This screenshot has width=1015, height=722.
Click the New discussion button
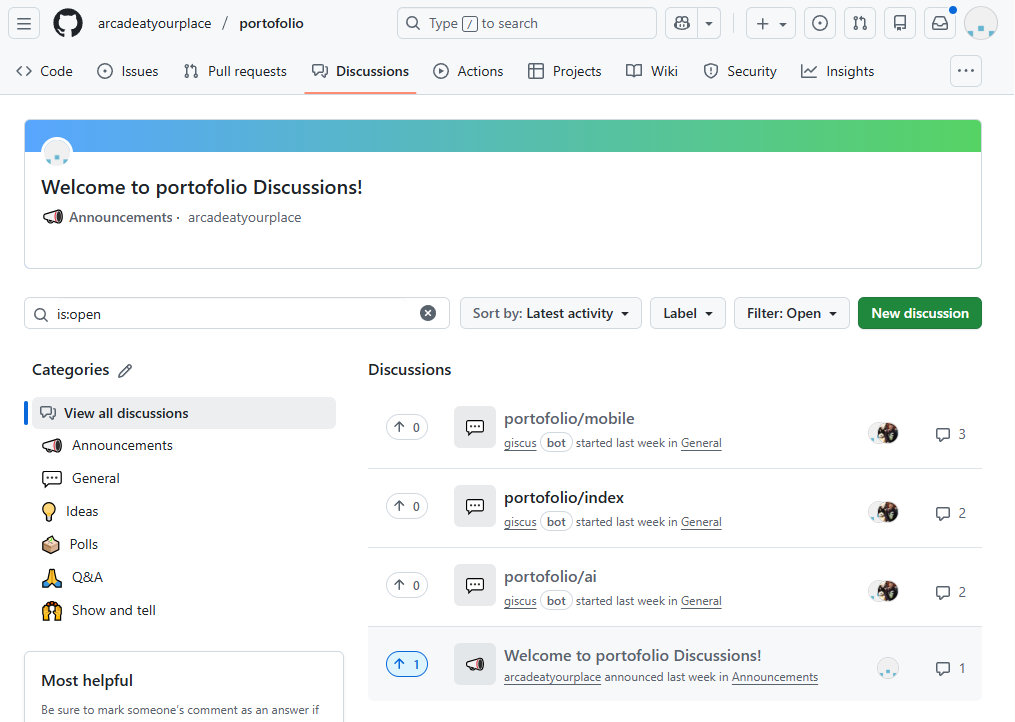coord(919,313)
